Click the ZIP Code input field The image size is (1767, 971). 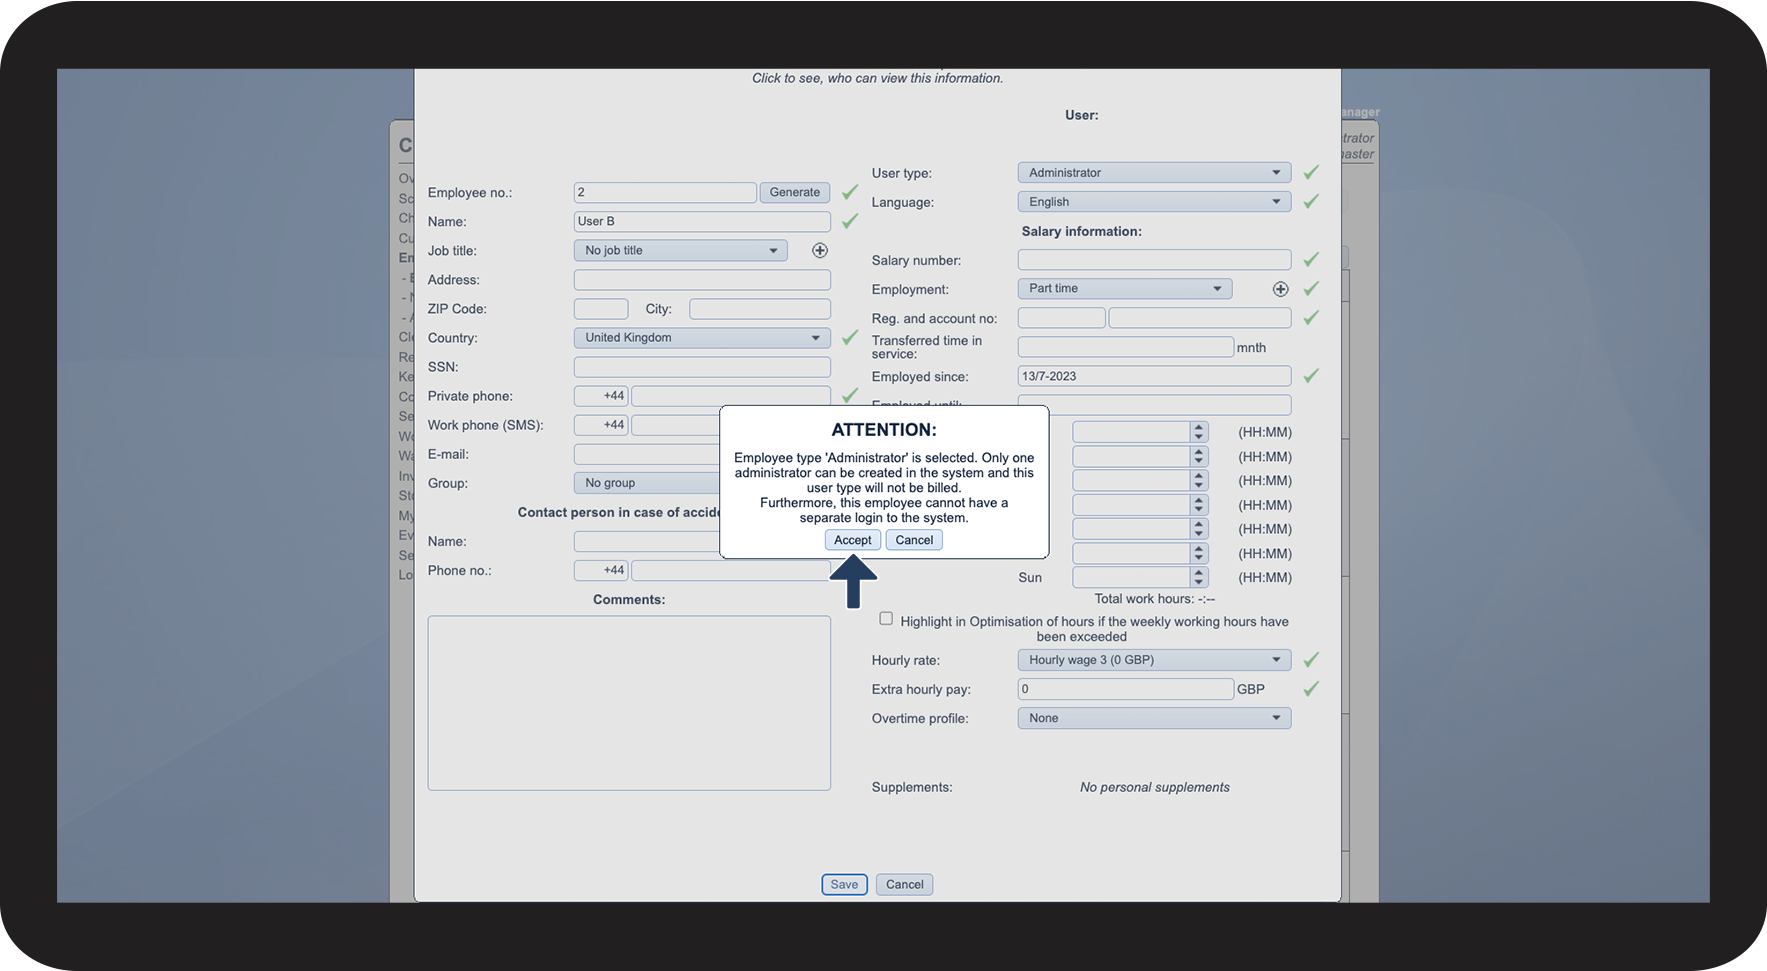[x=601, y=309]
